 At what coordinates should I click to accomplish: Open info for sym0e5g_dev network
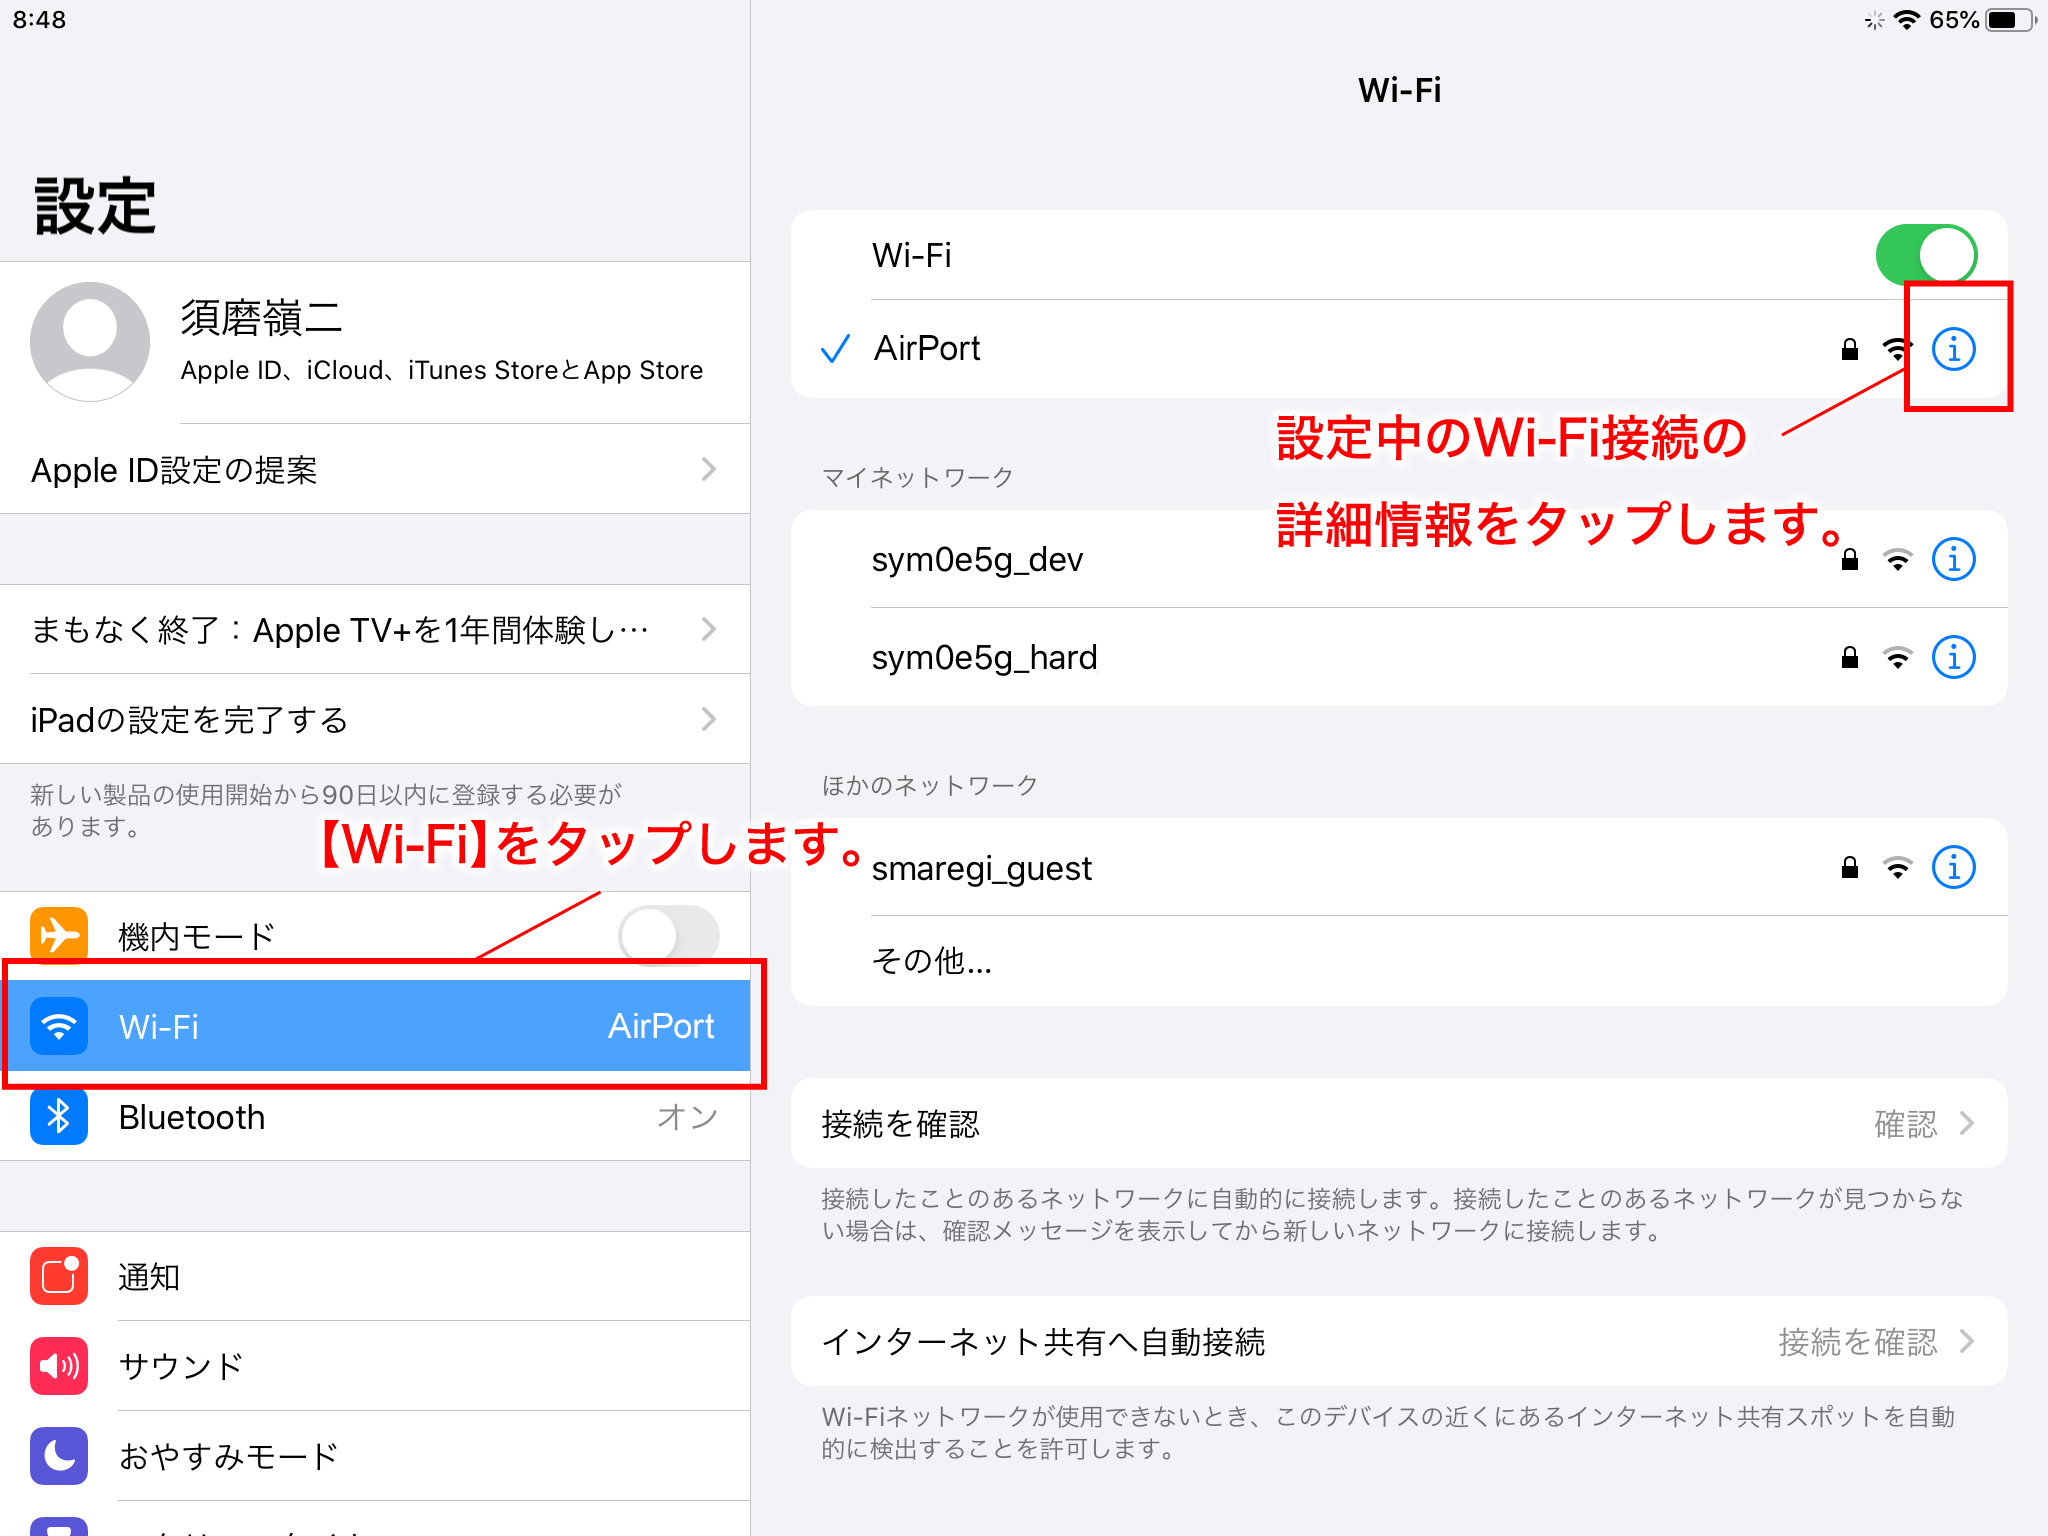pos(1953,559)
